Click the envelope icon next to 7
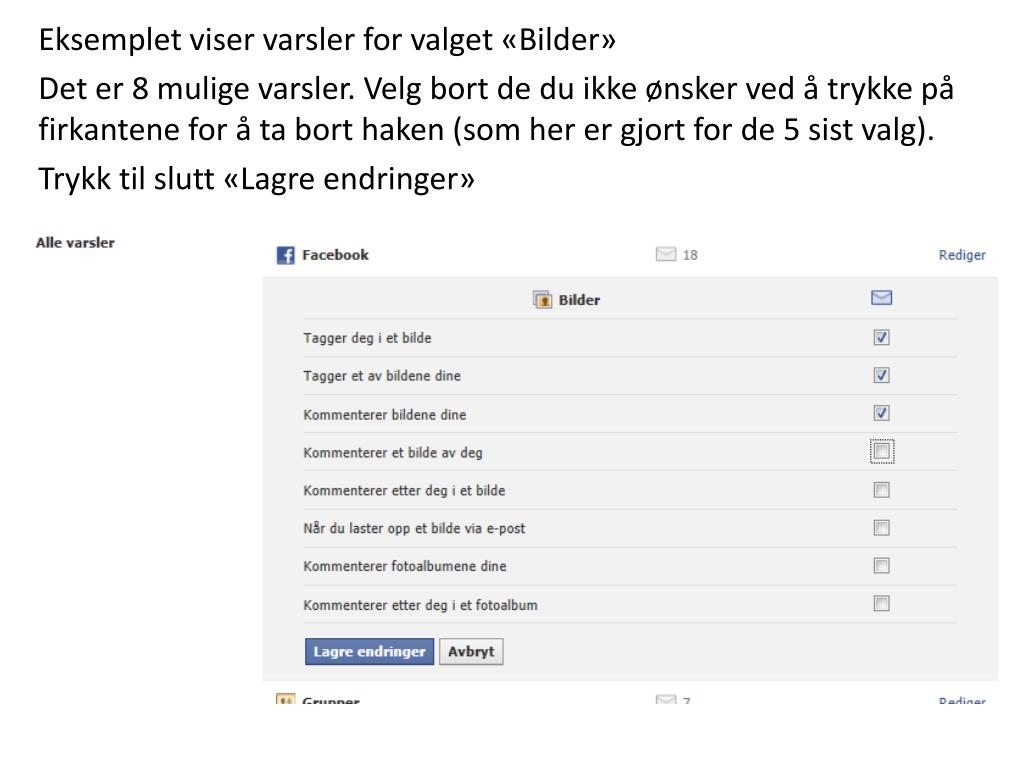This screenshot has width=1024, height=768. click(x=665, y=699)
